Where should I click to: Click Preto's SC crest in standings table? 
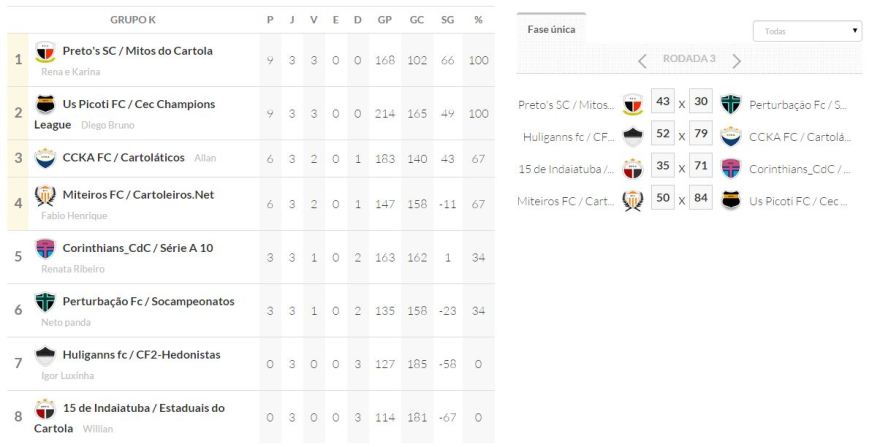(45, 51)
